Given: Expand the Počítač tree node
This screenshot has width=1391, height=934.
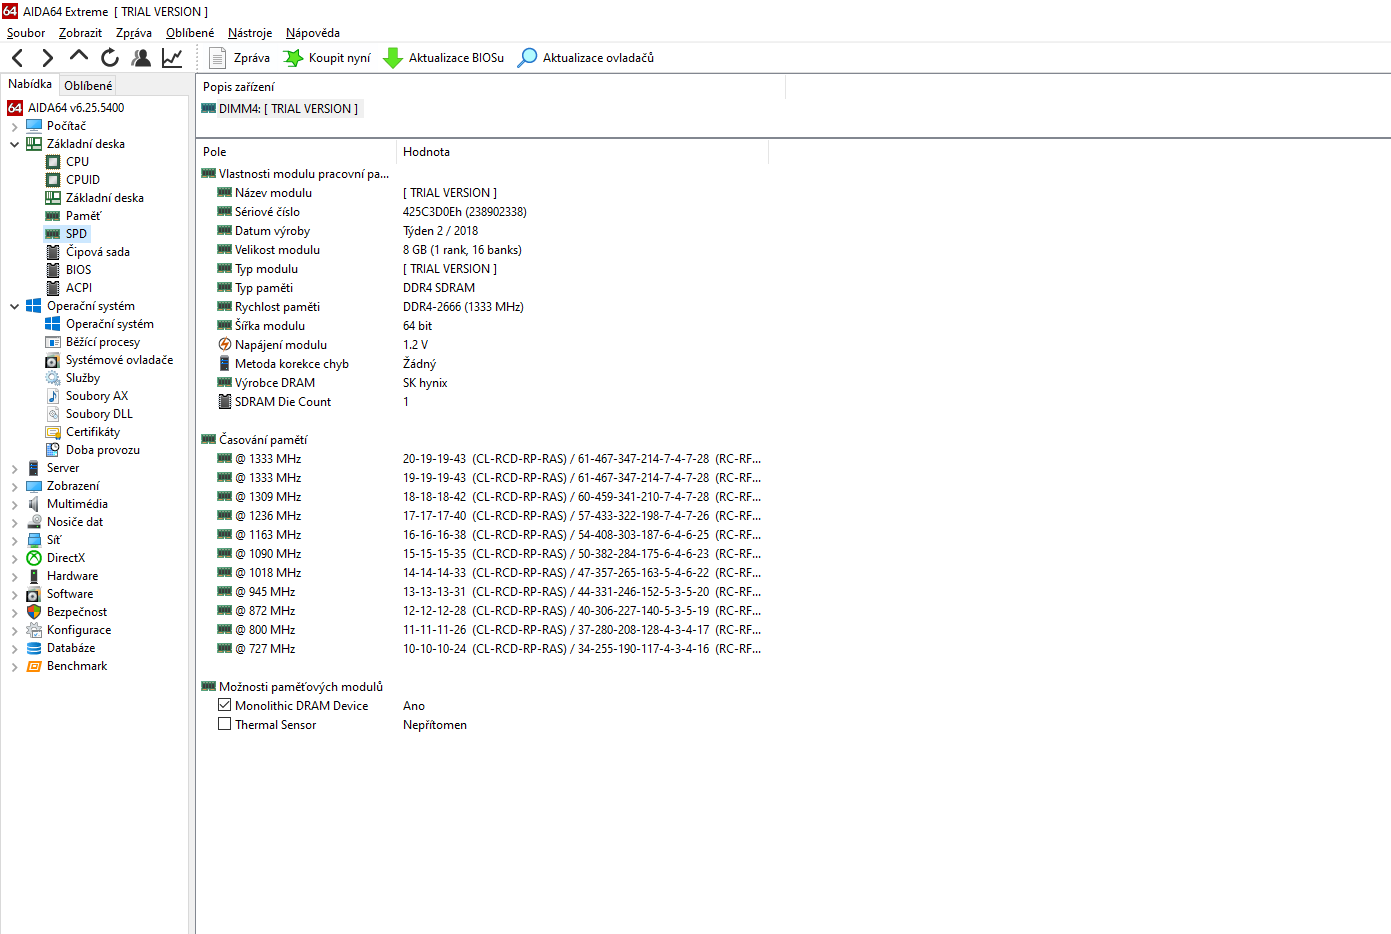Looking at the screenshot, I should tap(14, 127).
